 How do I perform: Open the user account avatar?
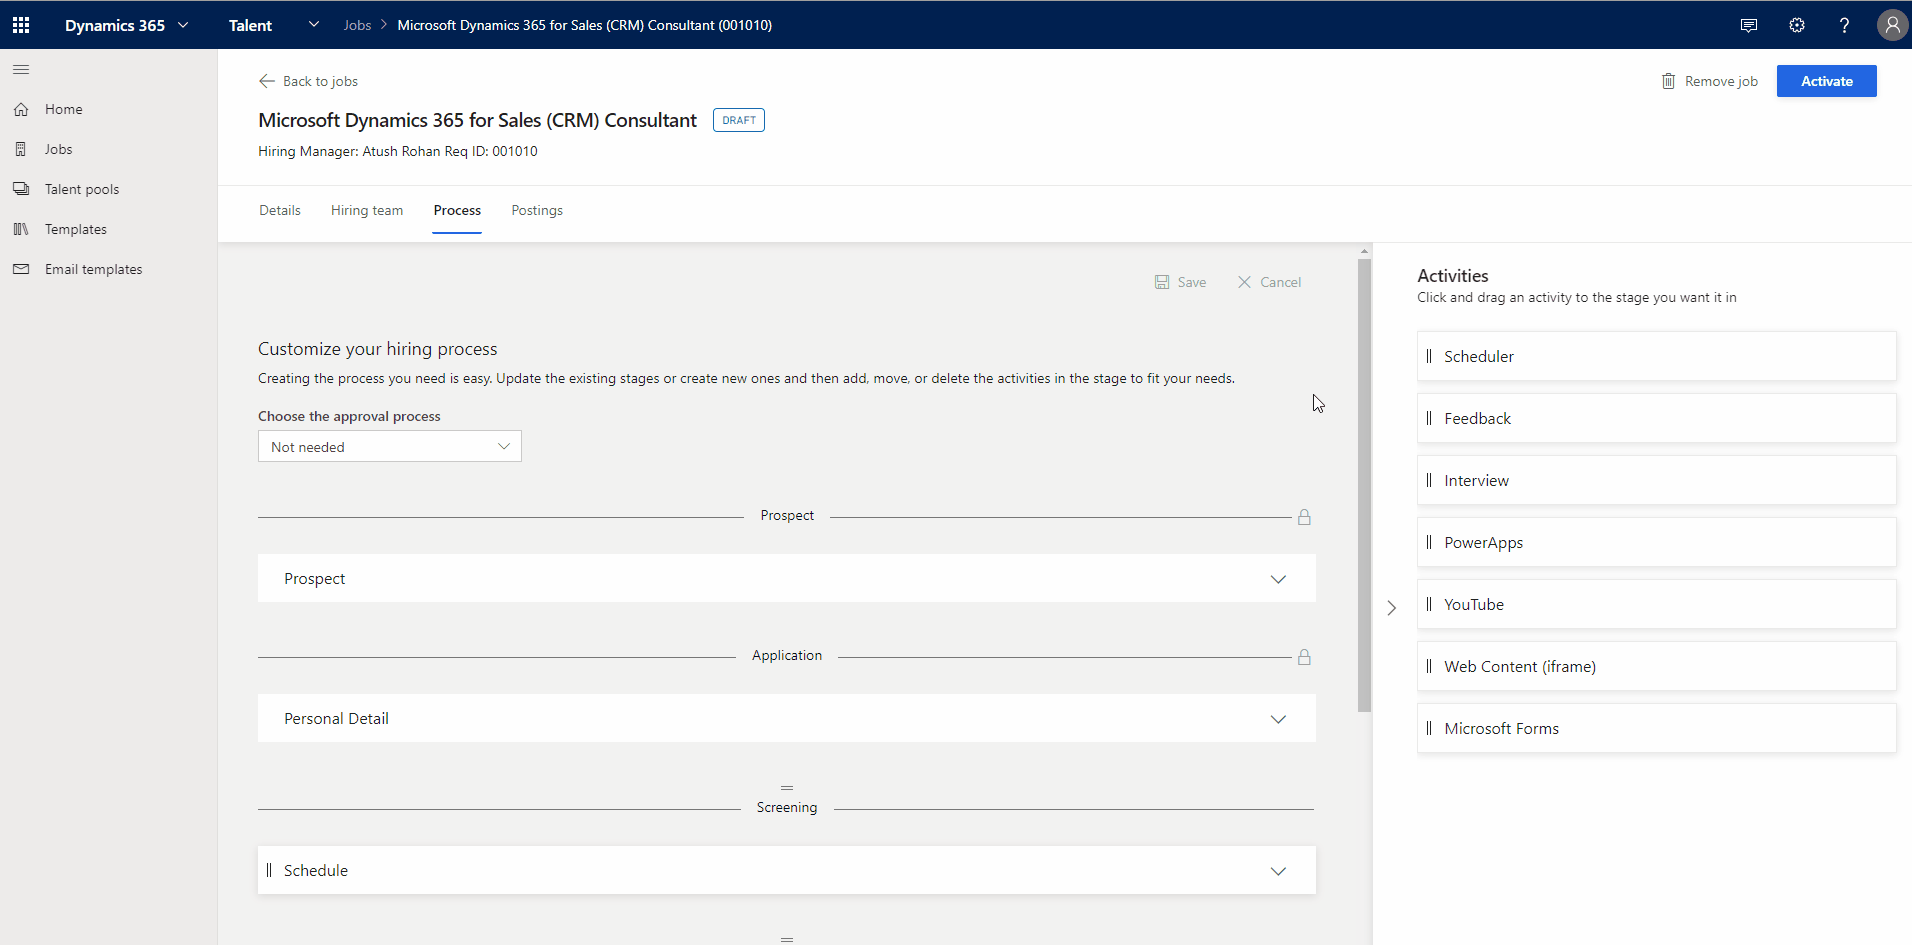[1892, 25]
